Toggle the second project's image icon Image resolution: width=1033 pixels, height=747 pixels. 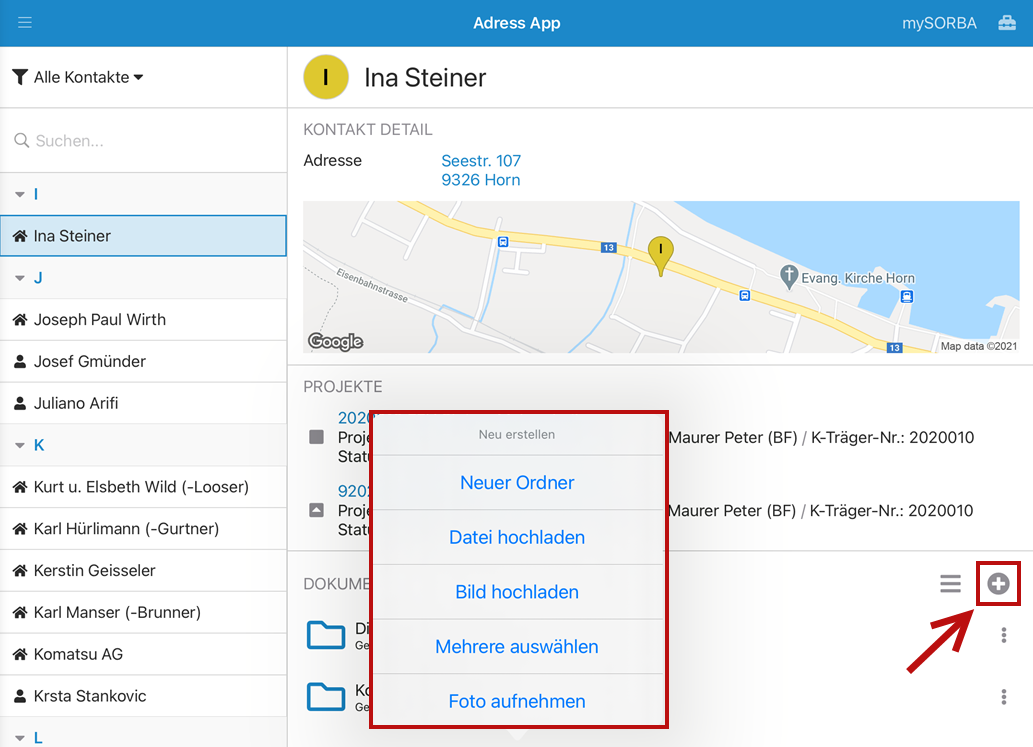click(x=316, y=510)
